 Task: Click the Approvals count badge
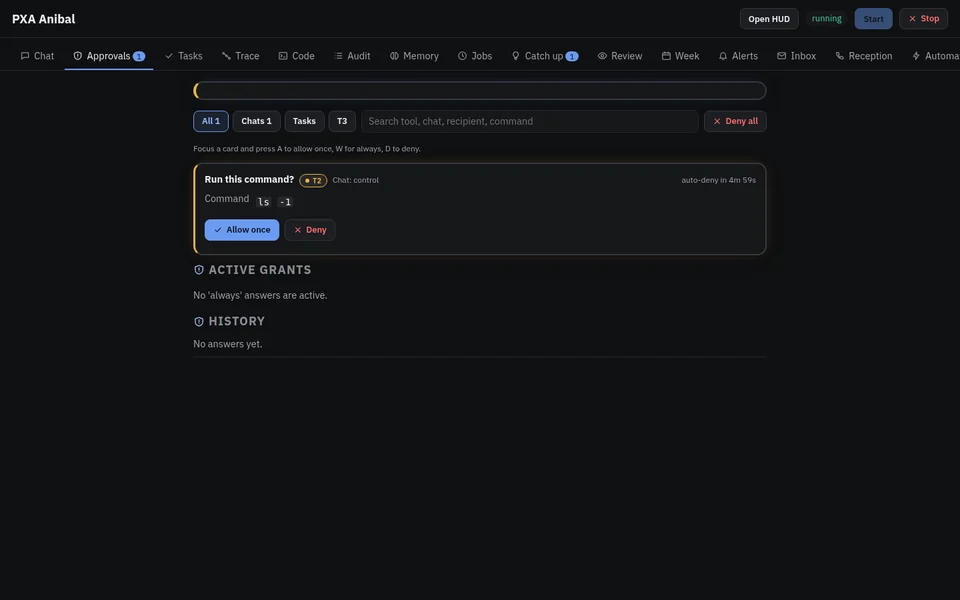coord(139,56)
